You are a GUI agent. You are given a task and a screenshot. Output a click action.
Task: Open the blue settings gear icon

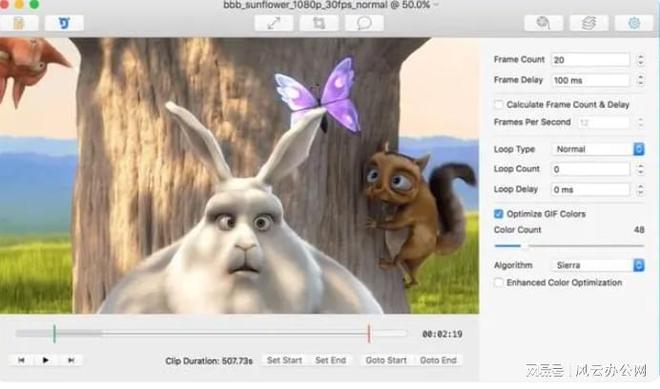point(634,23)
